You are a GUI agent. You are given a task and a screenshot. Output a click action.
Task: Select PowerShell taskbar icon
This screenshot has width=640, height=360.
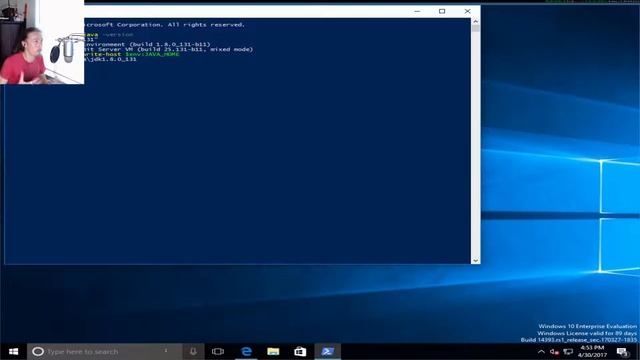click(x=327, y=351)
